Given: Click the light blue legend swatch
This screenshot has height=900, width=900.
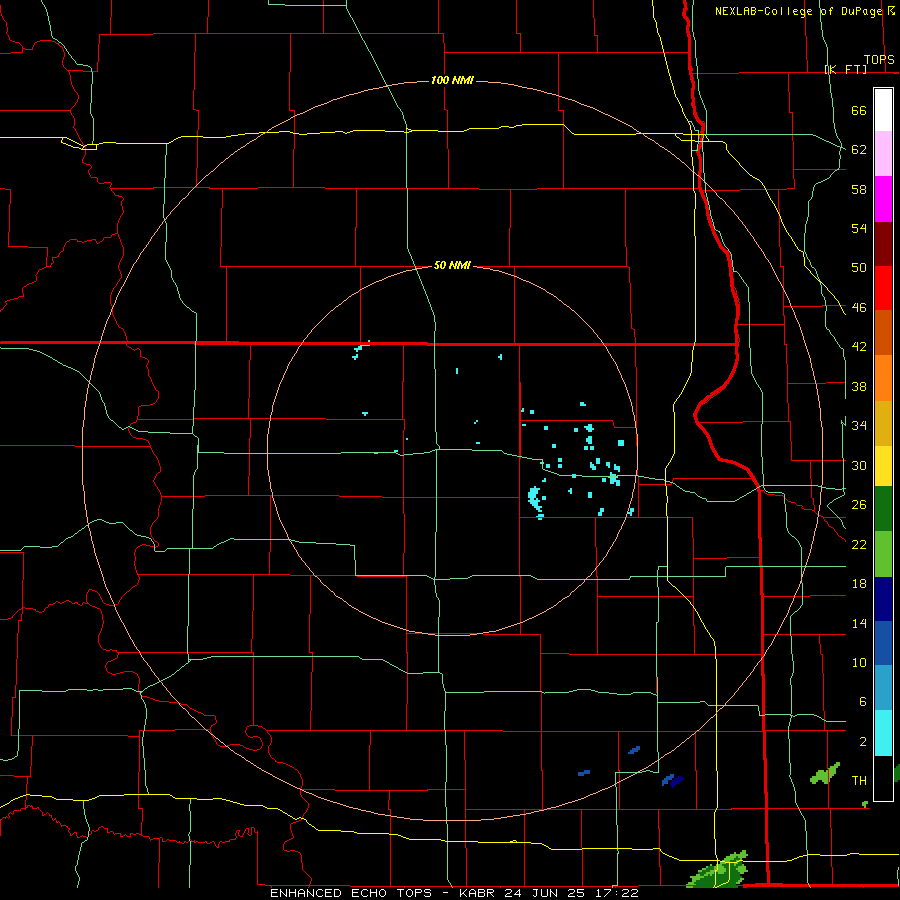Looking at the screenshot, I should (x=883, y=688).
